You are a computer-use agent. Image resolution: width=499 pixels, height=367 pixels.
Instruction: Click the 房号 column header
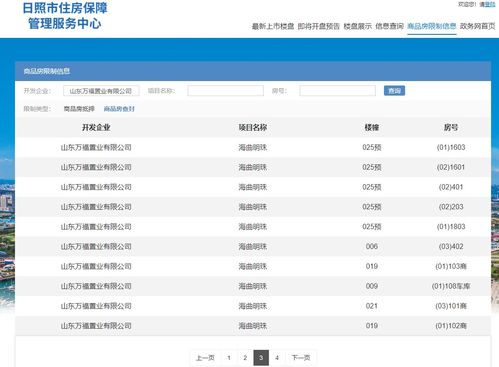[451, 128]
